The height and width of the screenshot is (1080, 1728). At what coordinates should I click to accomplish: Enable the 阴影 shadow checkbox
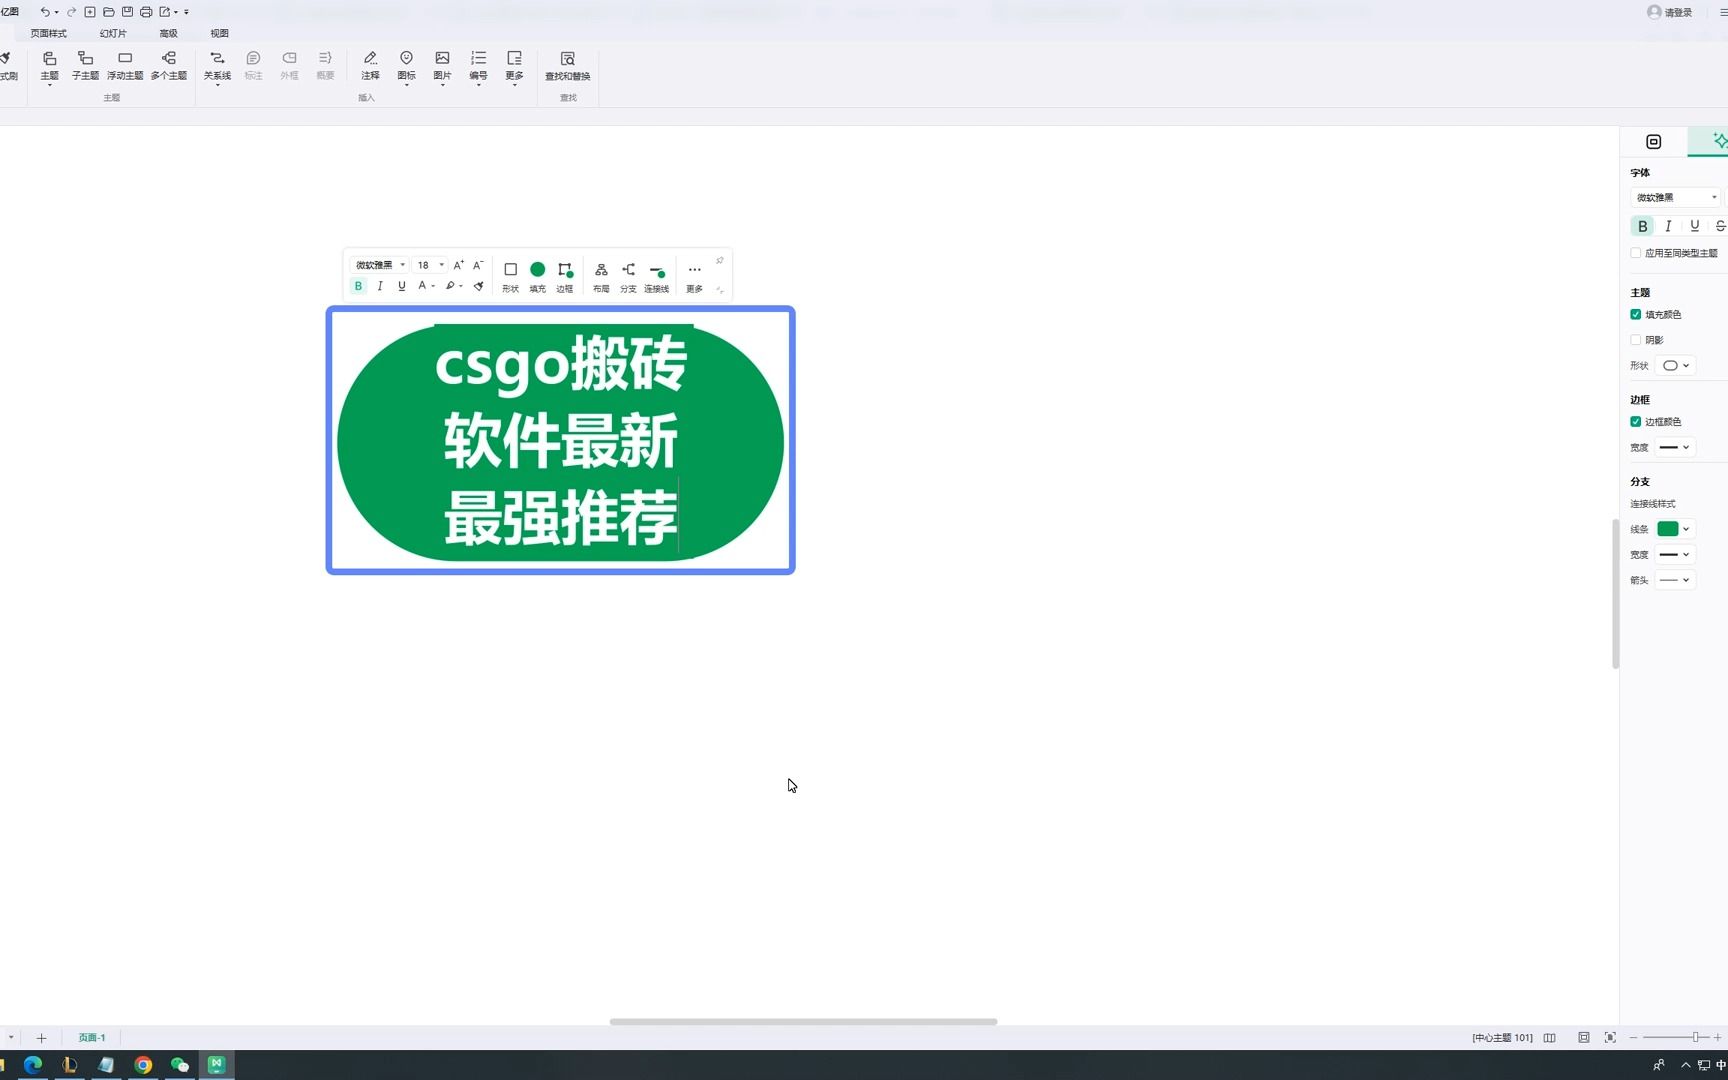[1636, 340]
